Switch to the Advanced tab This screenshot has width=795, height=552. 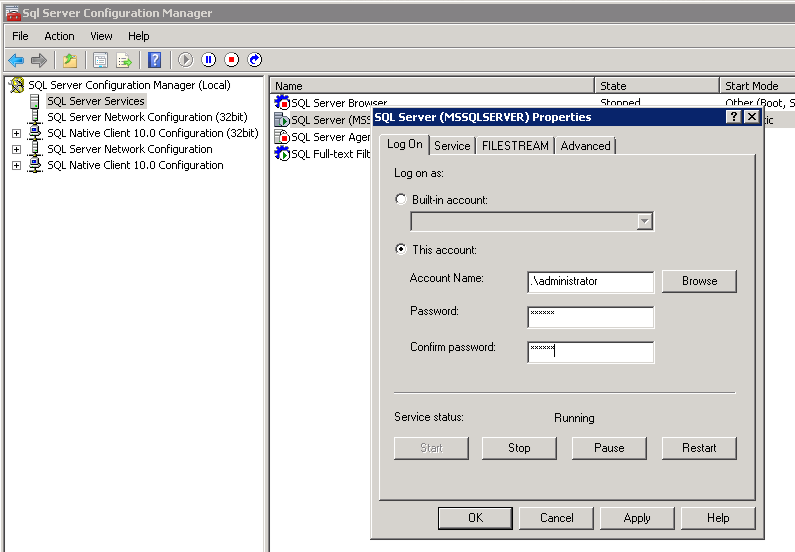(586, 146)
